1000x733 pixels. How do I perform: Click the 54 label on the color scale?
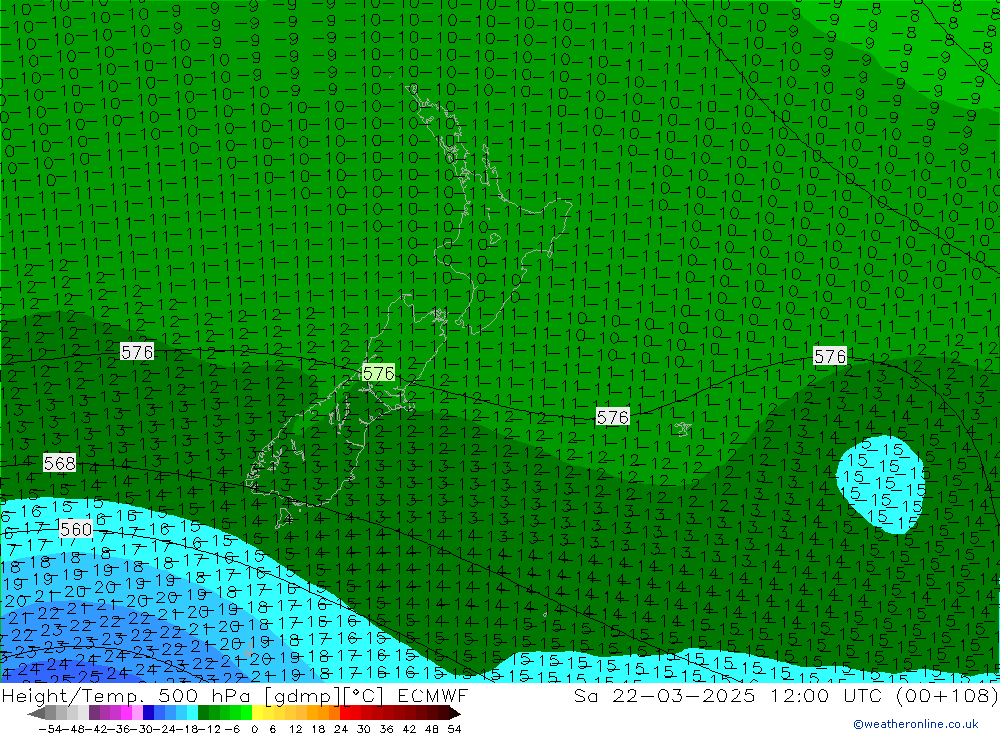(454, 729)
